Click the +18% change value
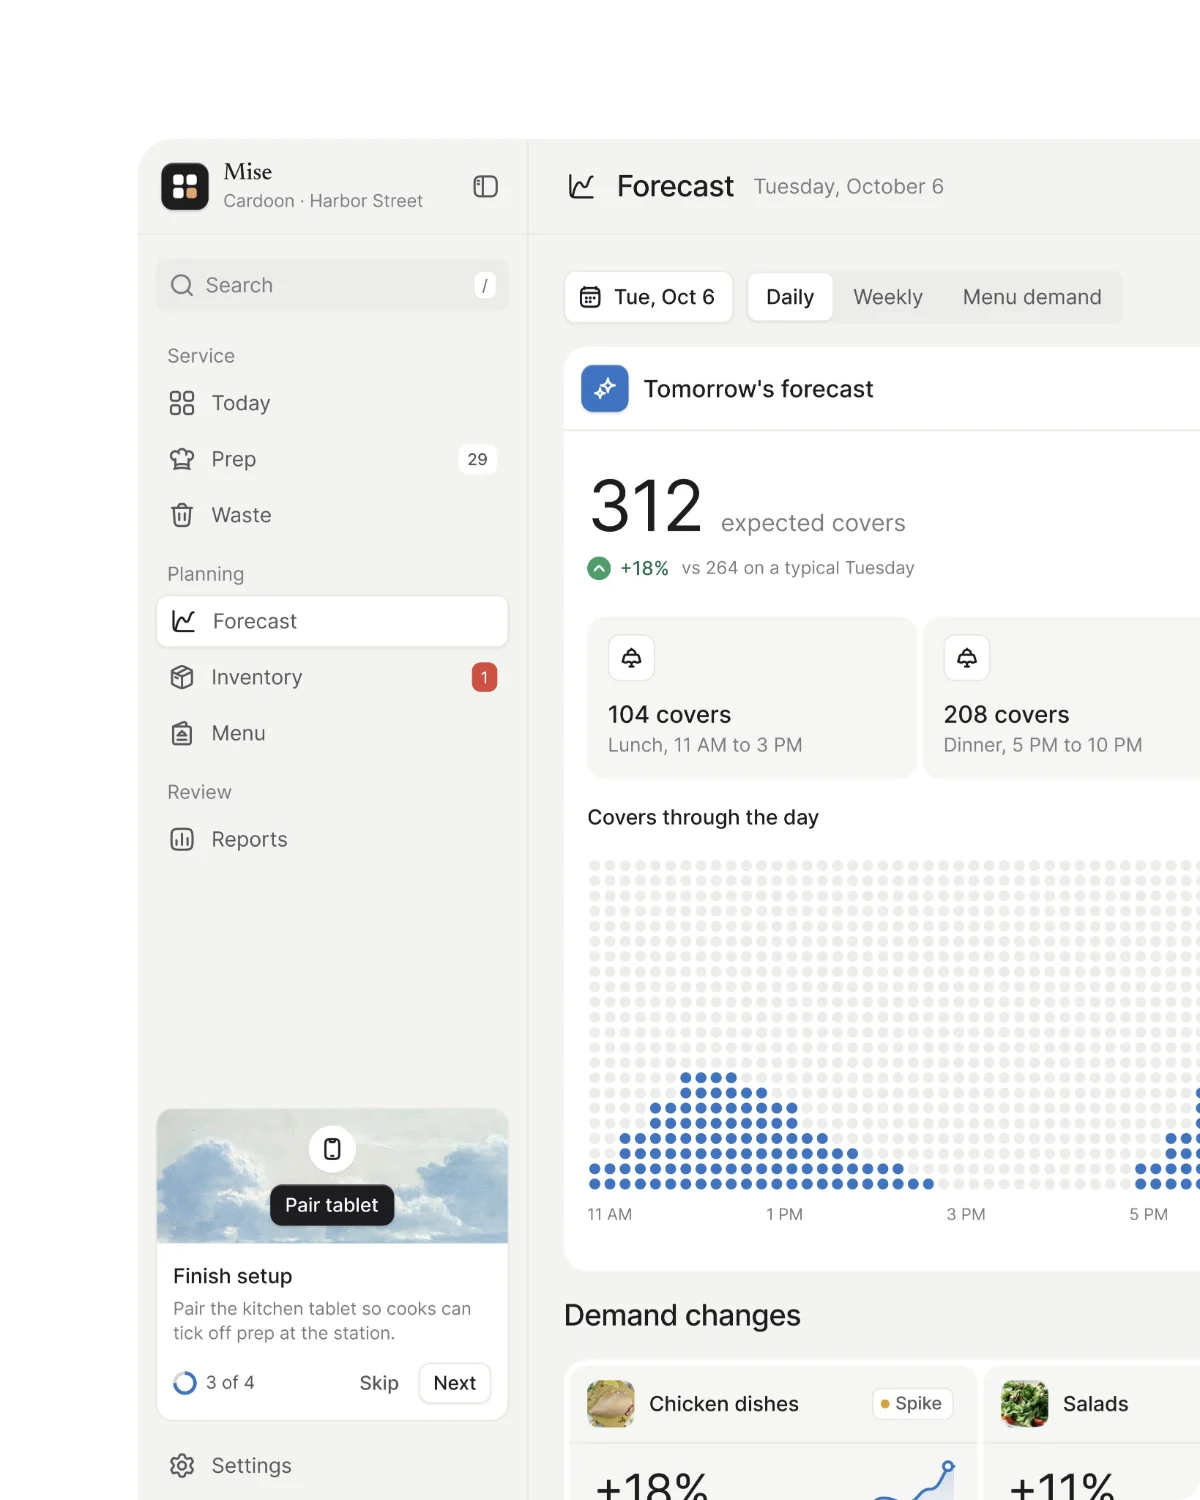The height and width of the screenshot is (1500, 1200). (644, 568)
